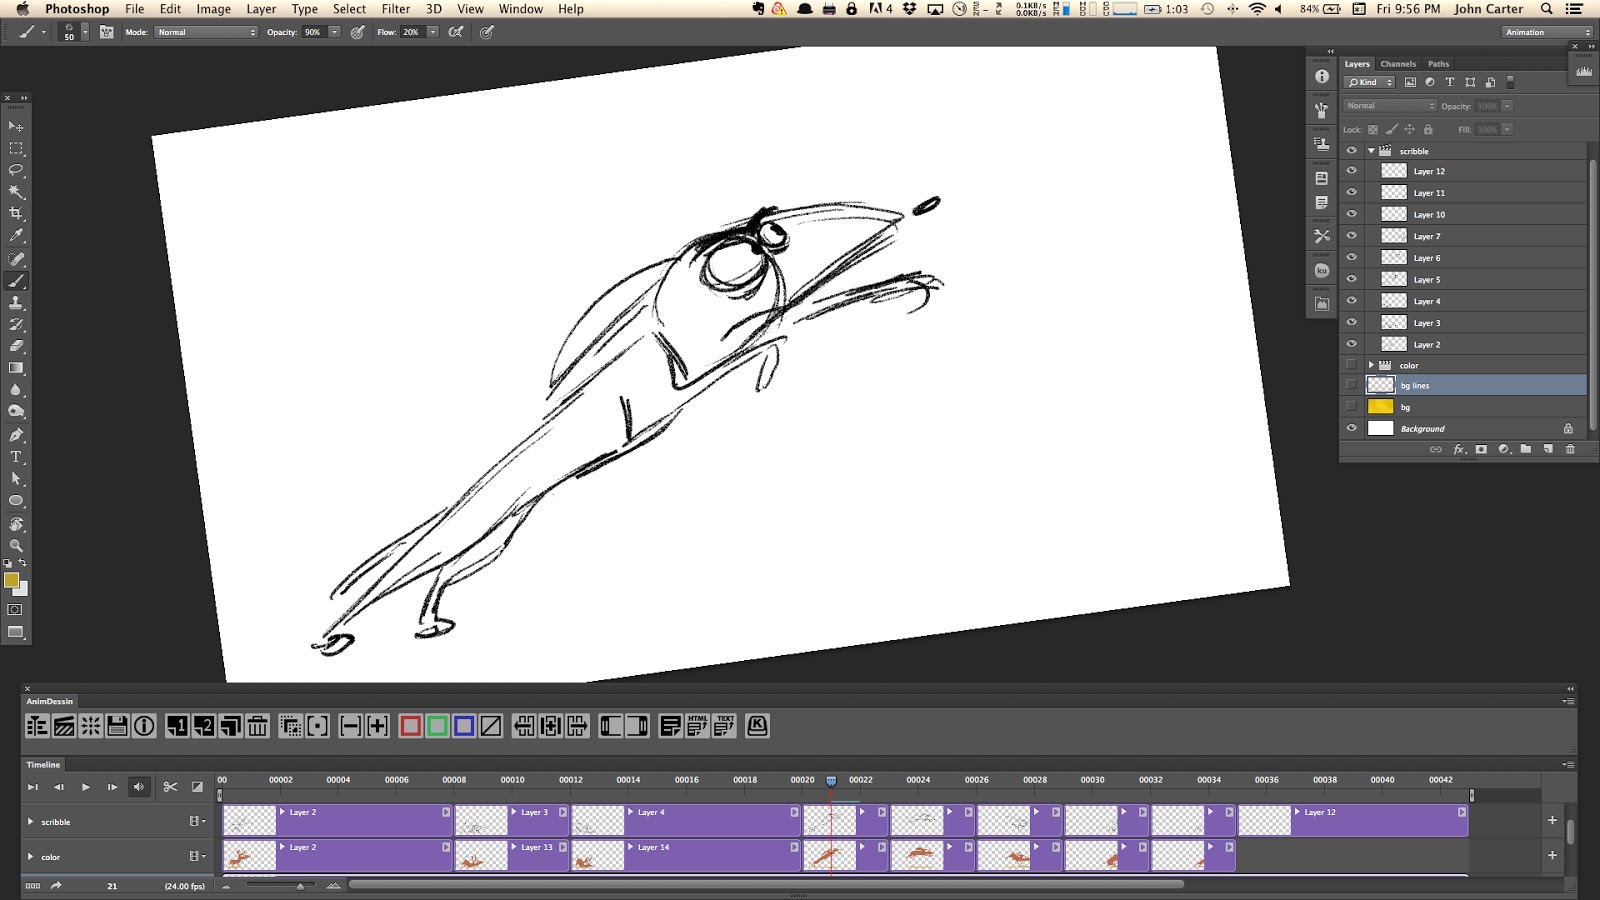The width and height of the screenshot is (1600, 900).
Task: Open the layer blend mode Normal dropdown
Action: click(1390, 106)
